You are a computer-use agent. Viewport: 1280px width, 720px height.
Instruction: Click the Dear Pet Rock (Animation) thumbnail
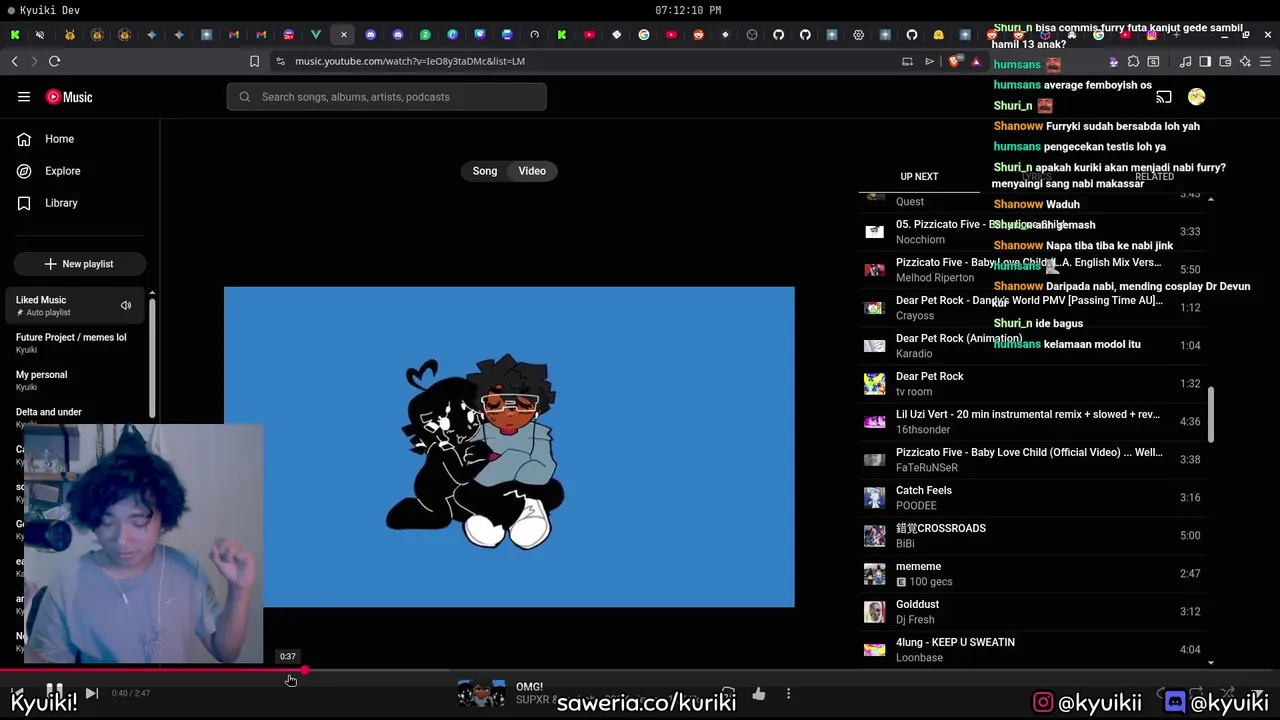pos(875,345)
